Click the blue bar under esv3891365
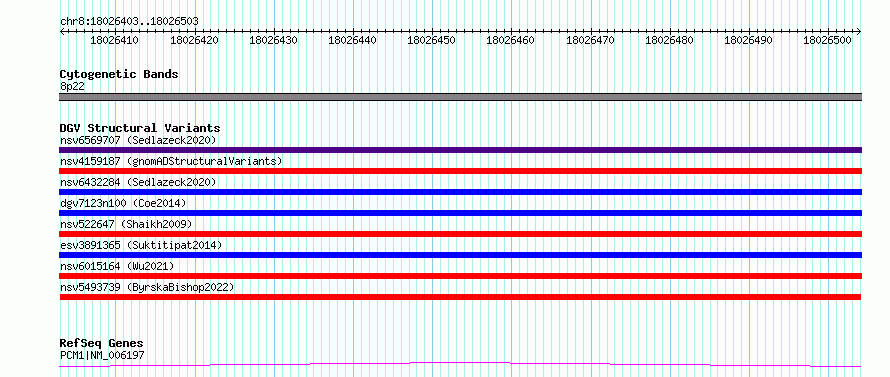This screenshot has width=890, height=377. 460,255
